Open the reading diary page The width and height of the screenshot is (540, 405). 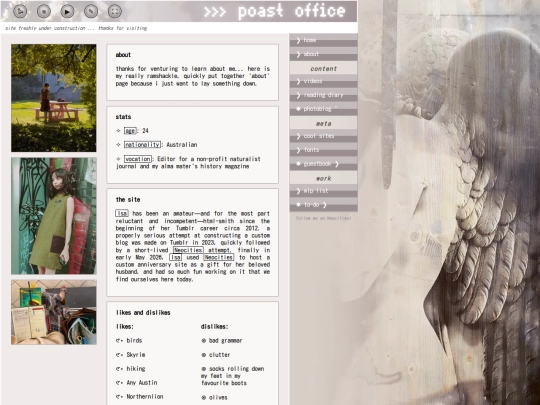(x=323, y=95)
